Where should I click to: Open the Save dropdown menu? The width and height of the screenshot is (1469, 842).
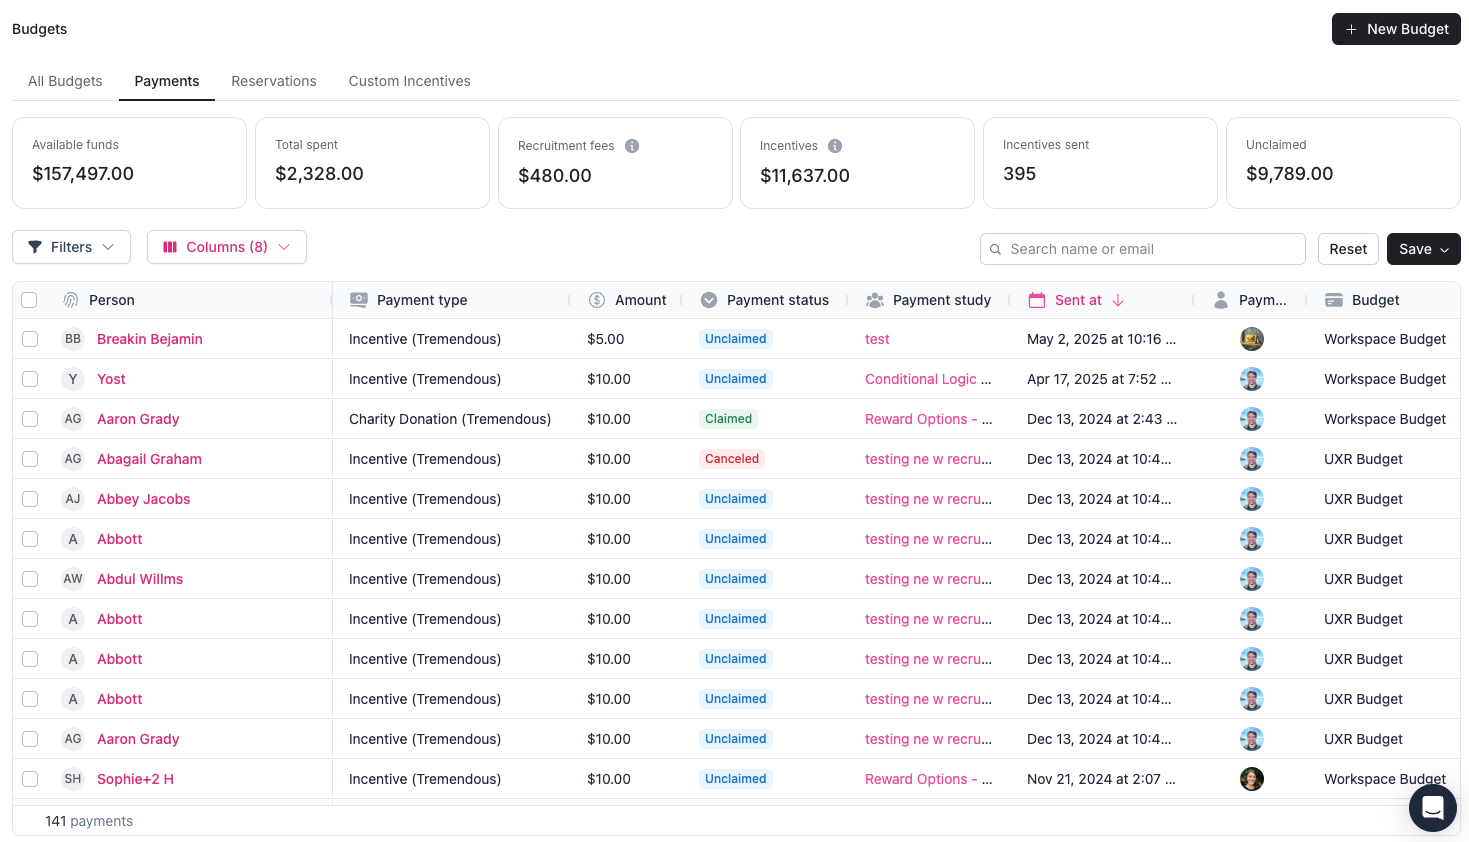1423,249
